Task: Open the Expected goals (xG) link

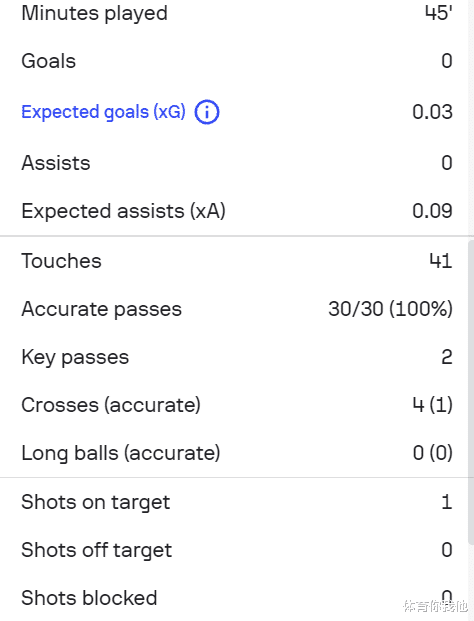Action: tap(103, 112)
